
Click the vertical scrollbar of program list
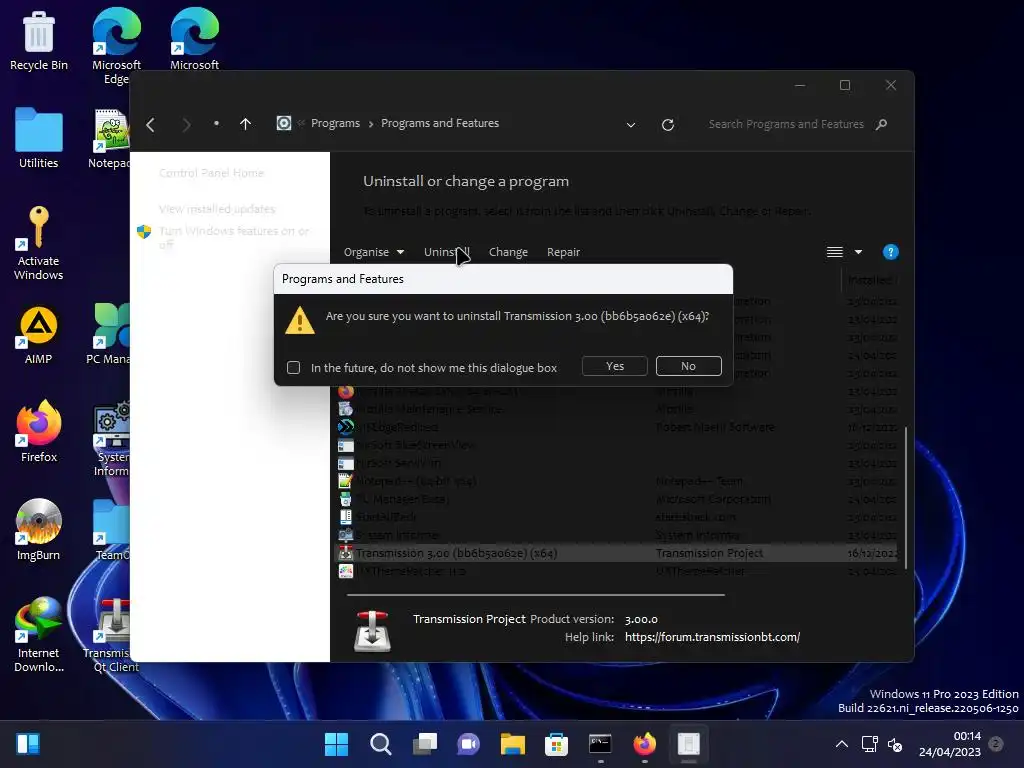click(x=905, y=496)
